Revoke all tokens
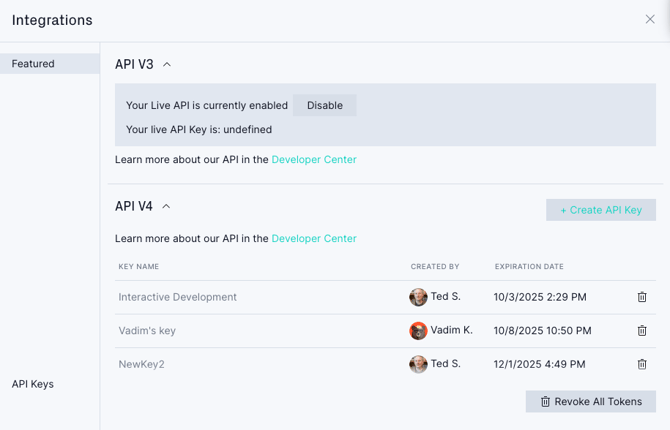 pos(591,401)
